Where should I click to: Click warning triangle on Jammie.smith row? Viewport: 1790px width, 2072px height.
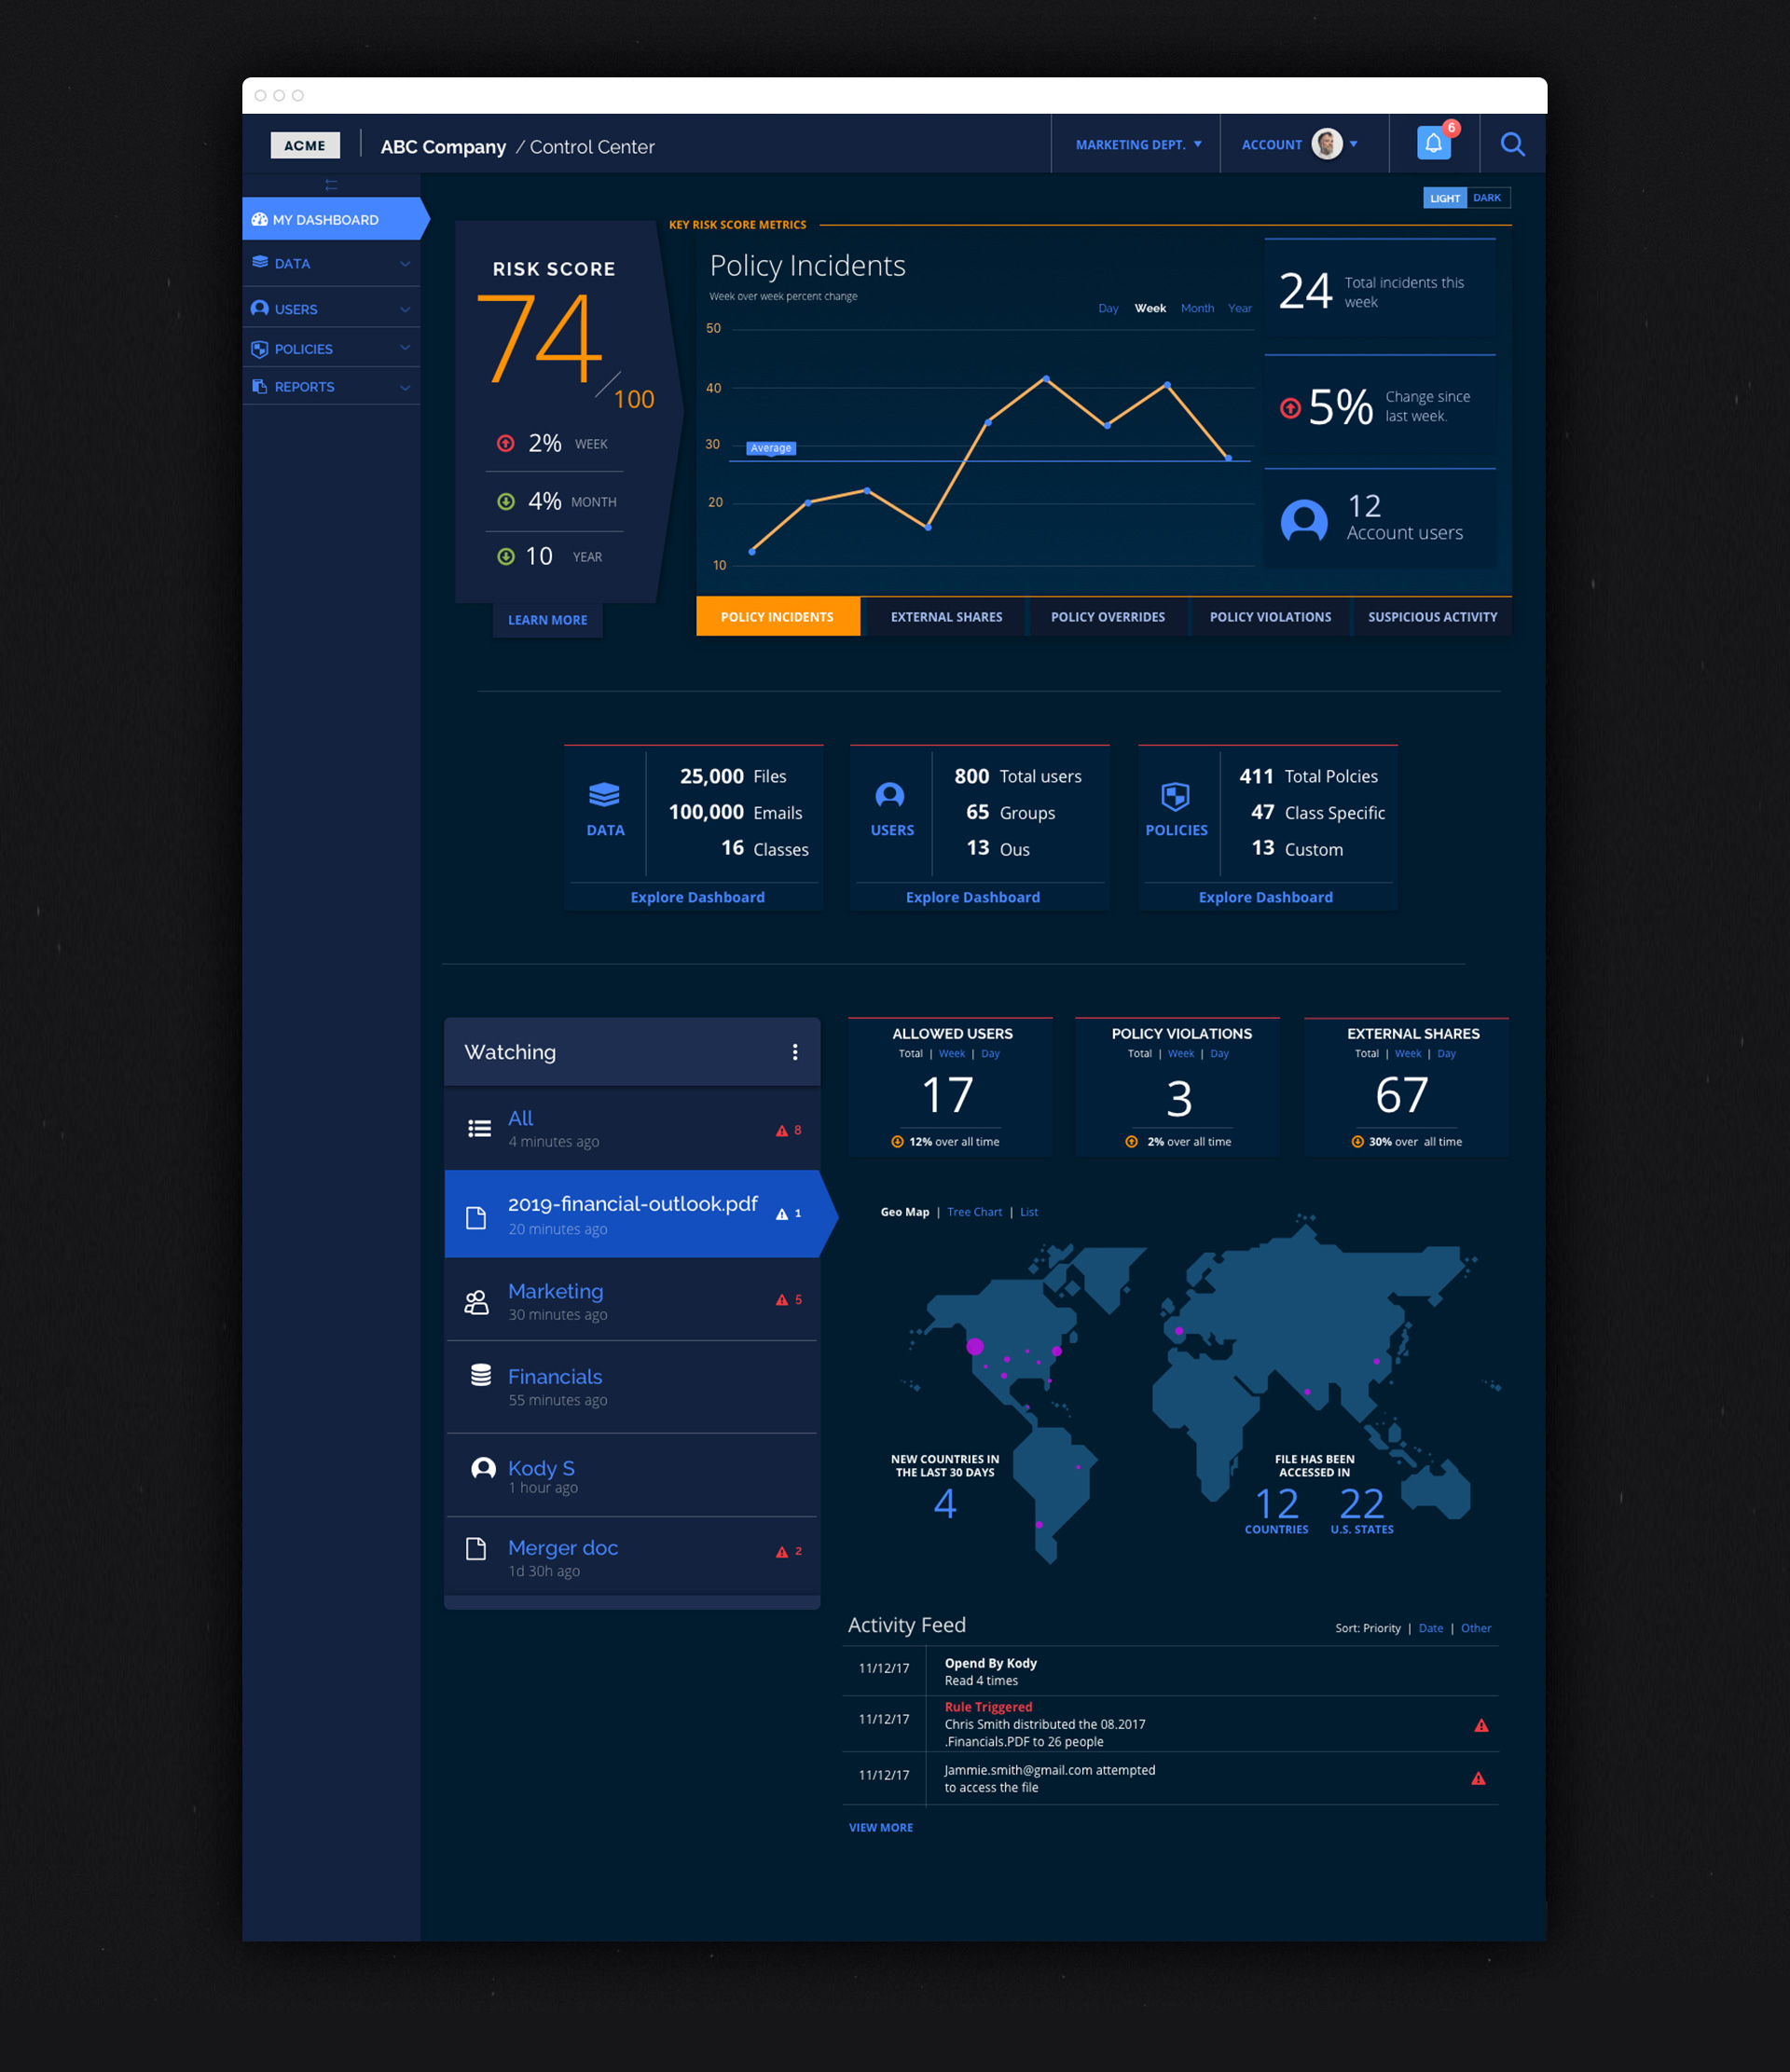(1478, 1779)
